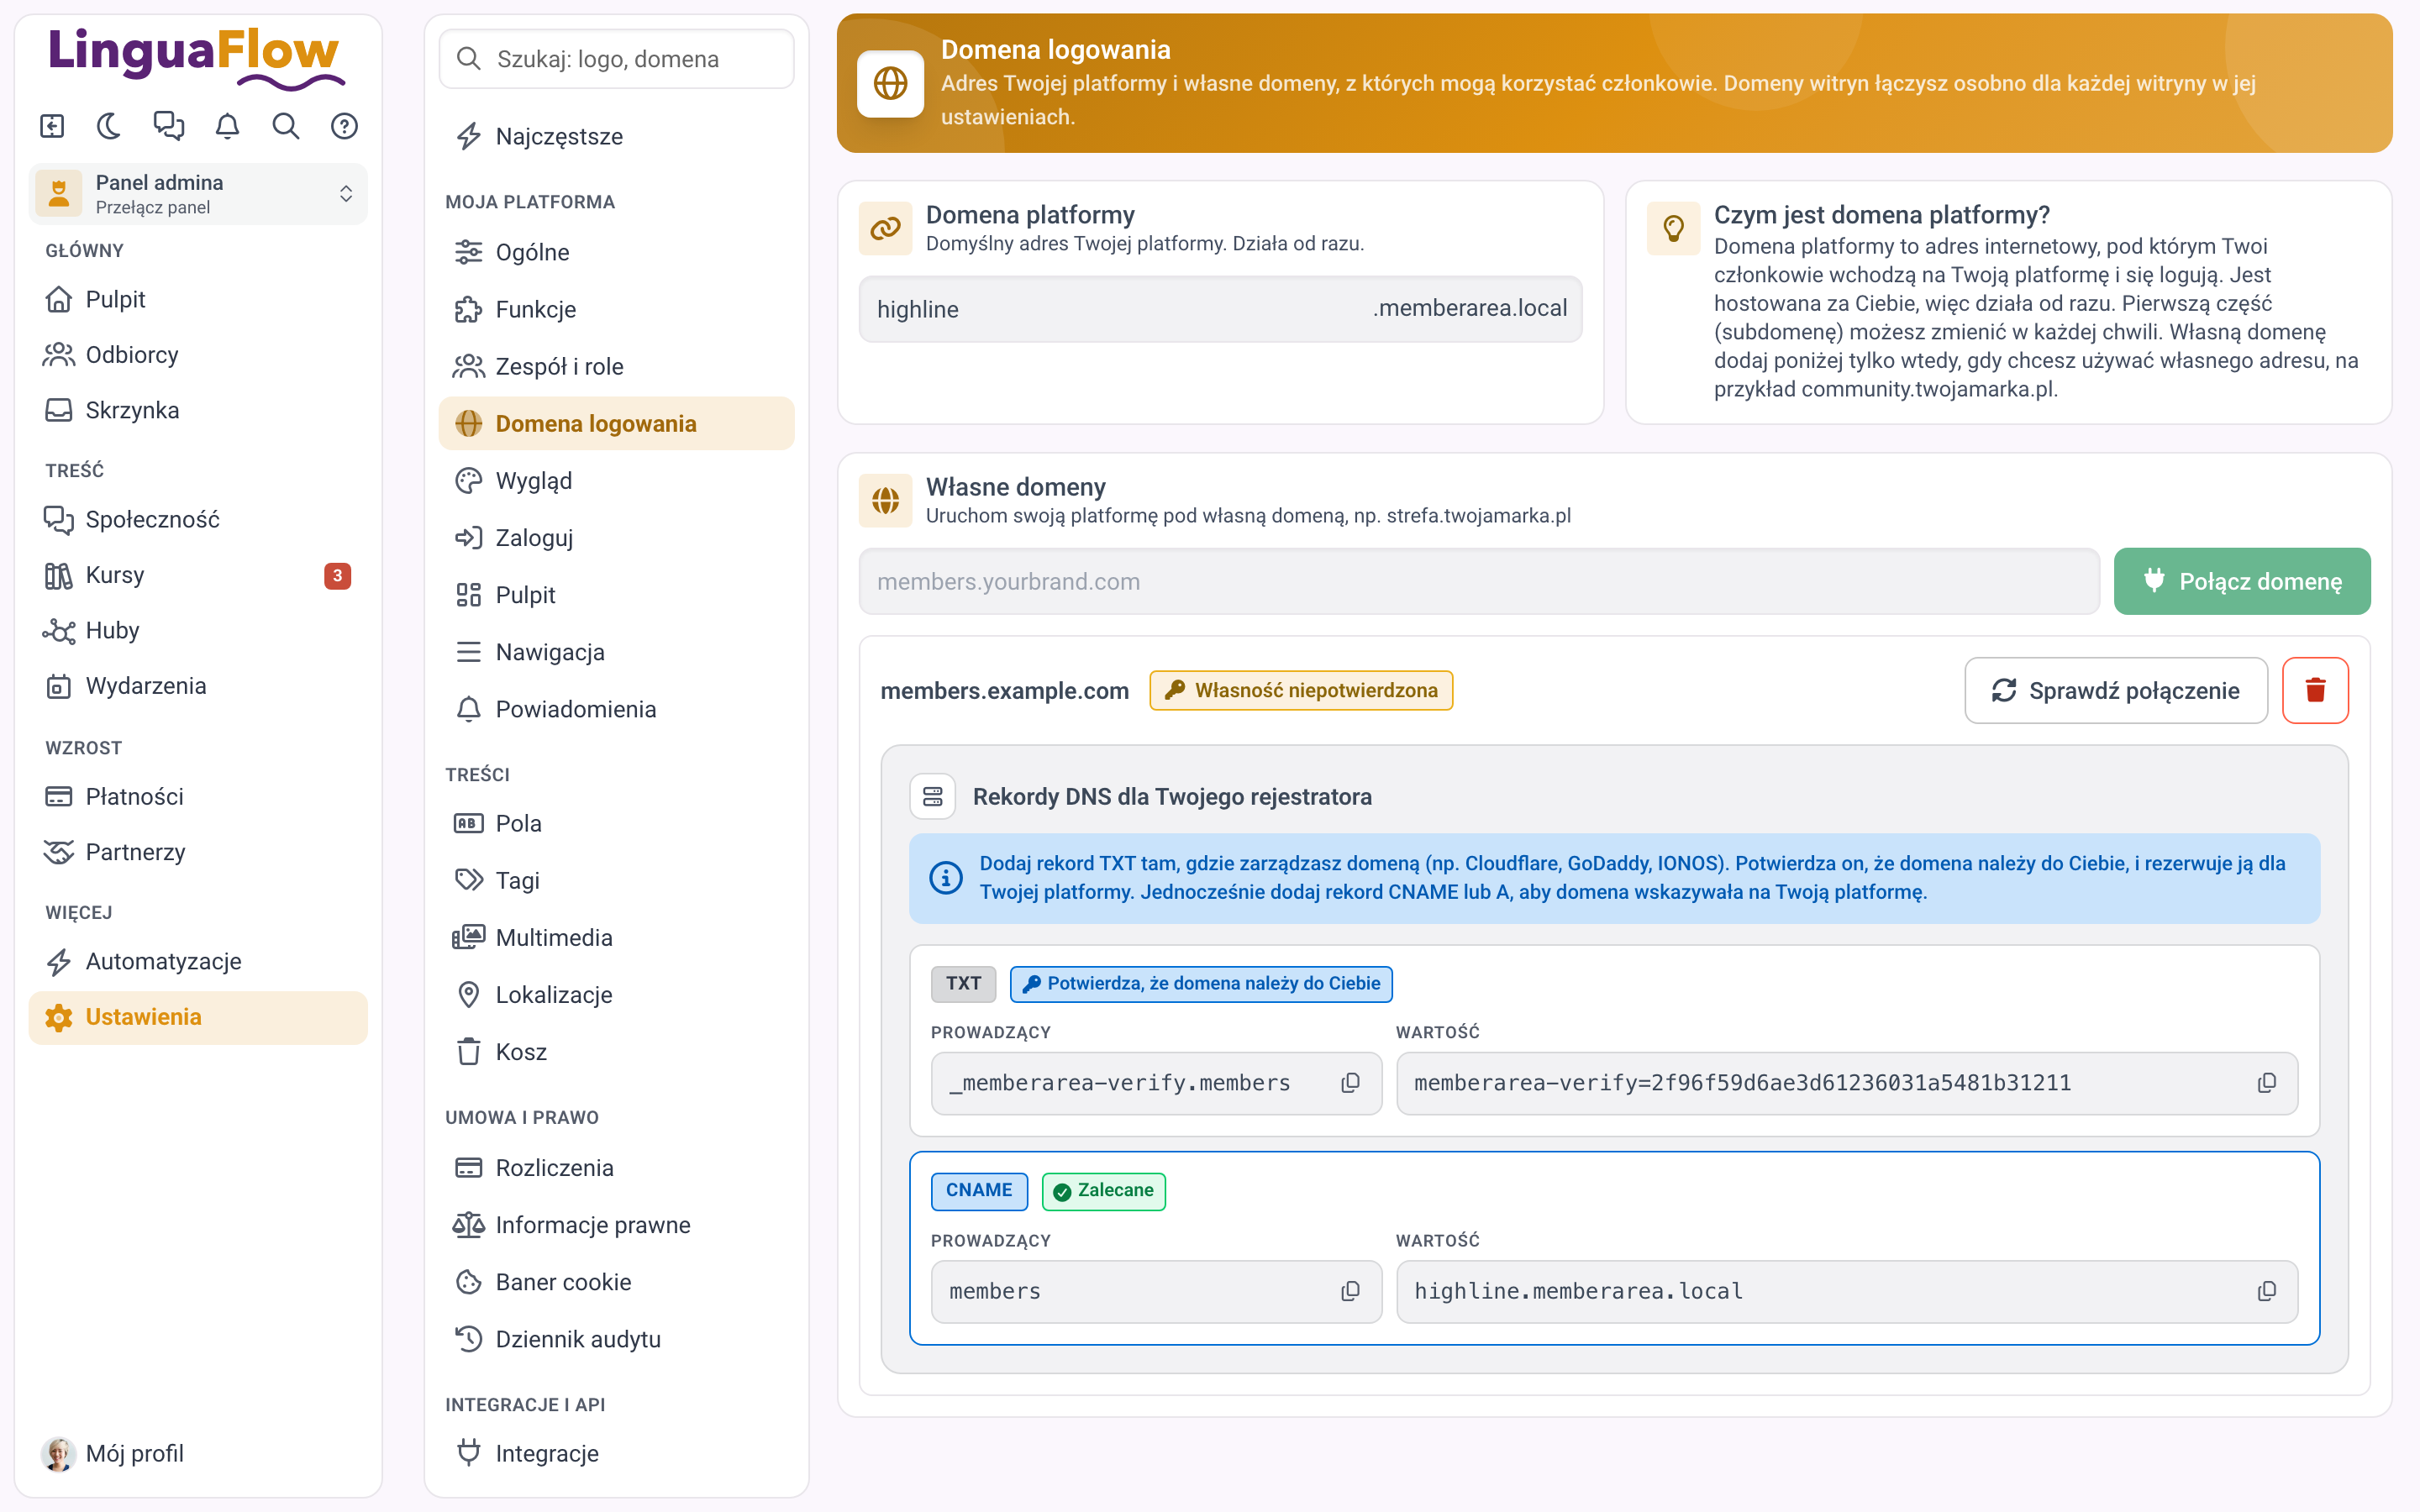The image size is (2420, 1512).
Task: Open Baner cookie settings item
Action: tap(617, 1282)
